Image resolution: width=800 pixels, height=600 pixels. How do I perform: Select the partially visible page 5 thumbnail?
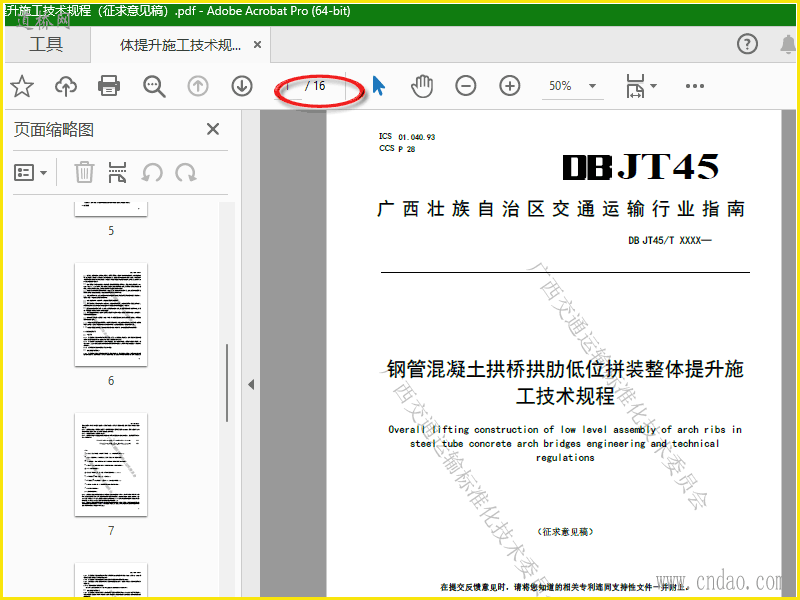pos(111,209)
